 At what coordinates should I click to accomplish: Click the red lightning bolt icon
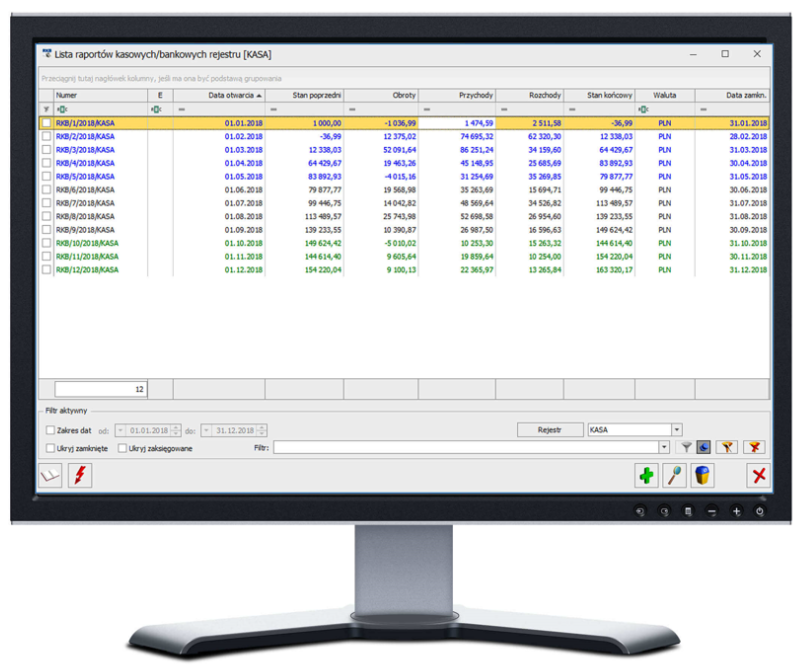tap(78, 476)
